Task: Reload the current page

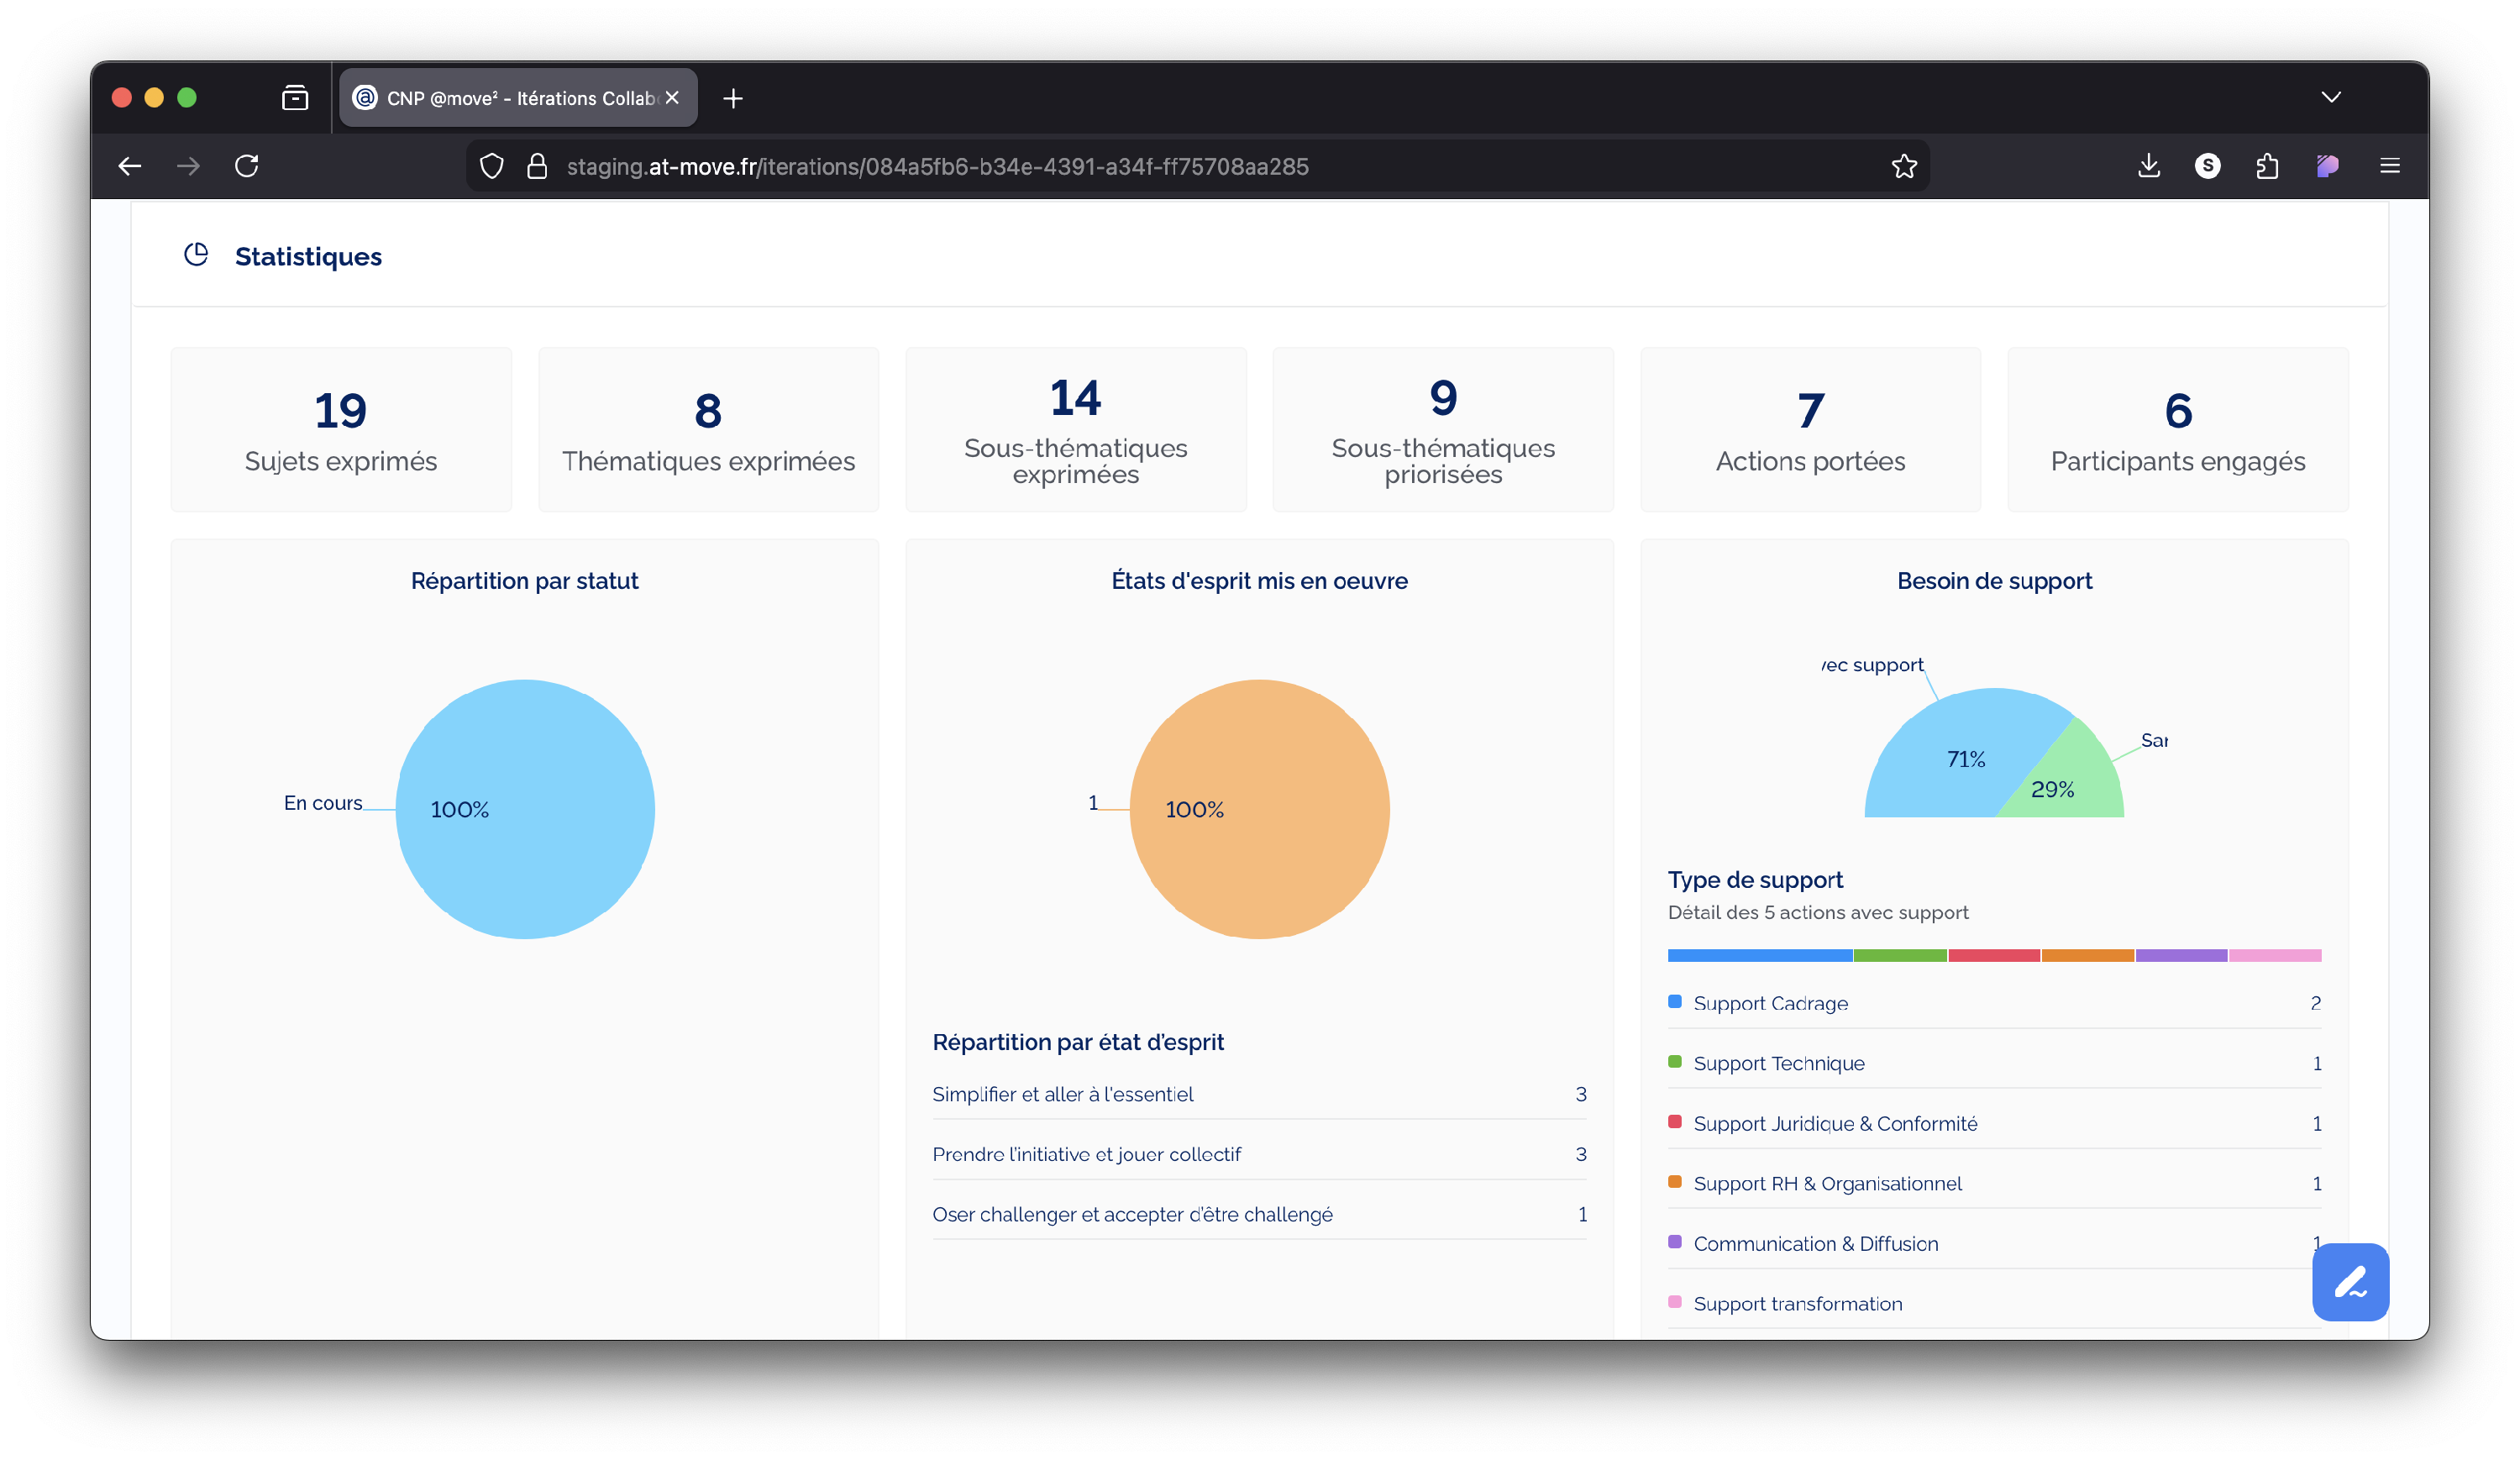Action: point(247,166)
